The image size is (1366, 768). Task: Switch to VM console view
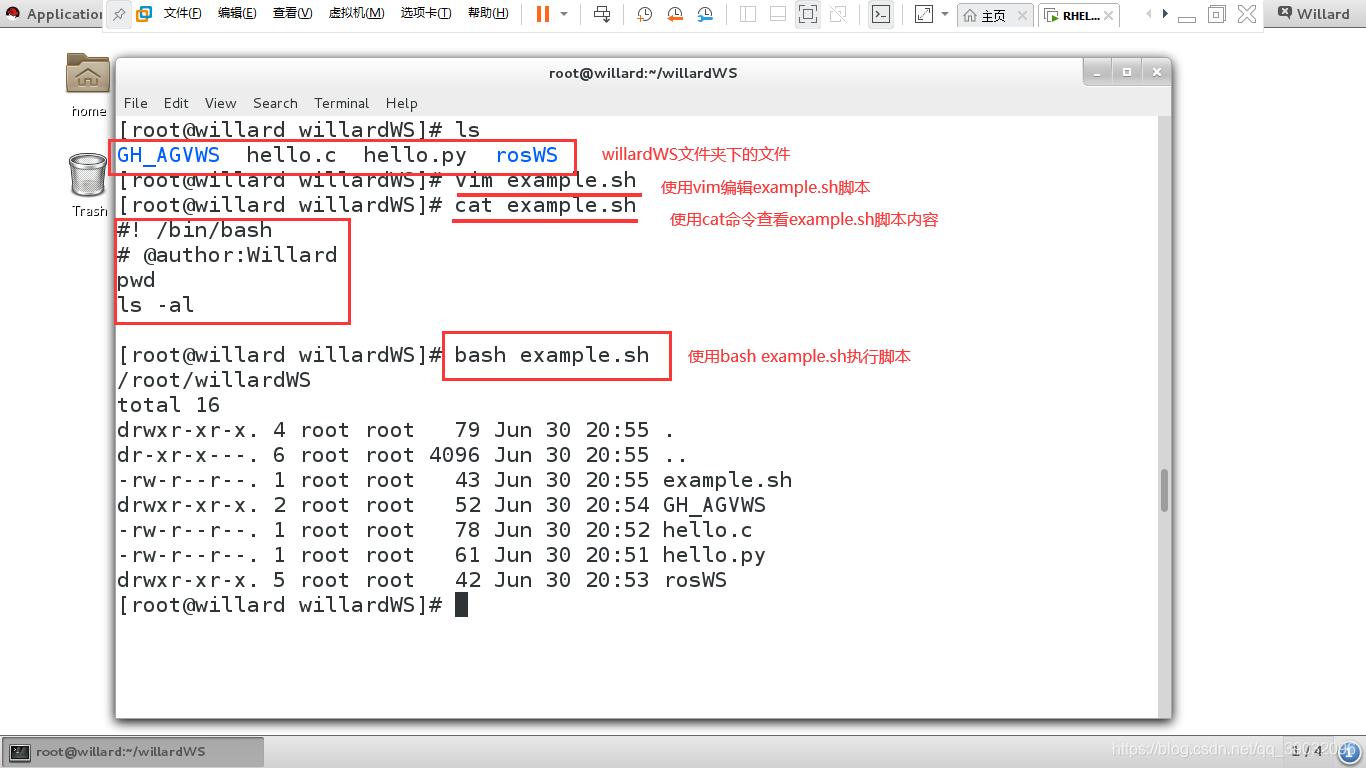880,14
